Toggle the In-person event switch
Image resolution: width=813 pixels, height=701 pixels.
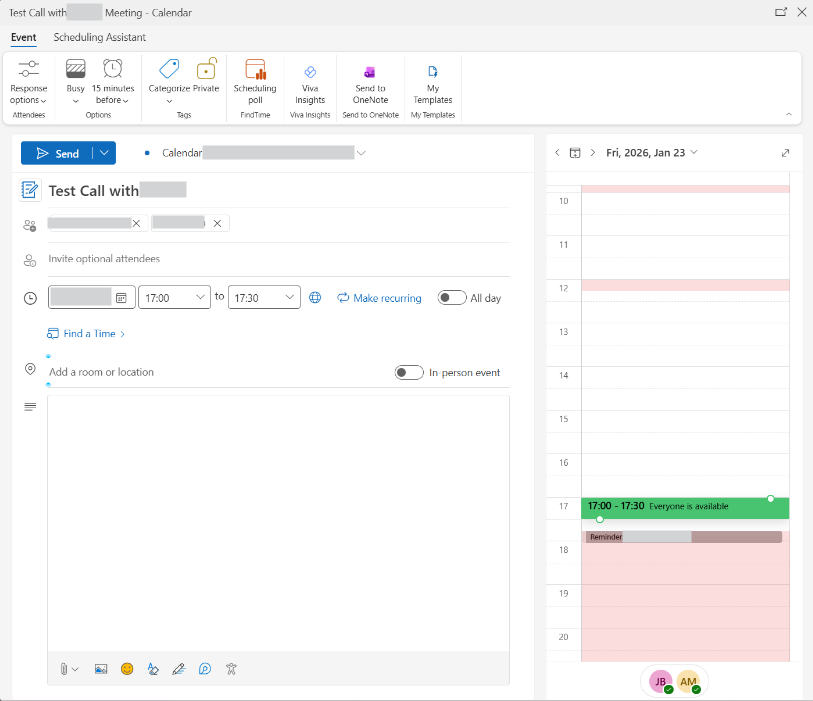(409, 372)
